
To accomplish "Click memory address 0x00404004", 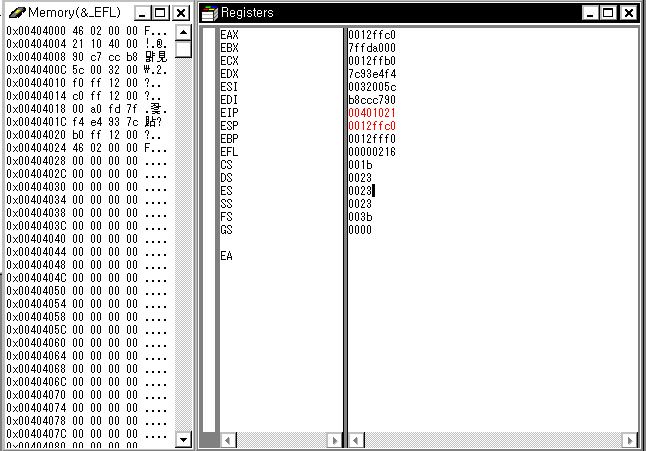I will tap(36, 44).
